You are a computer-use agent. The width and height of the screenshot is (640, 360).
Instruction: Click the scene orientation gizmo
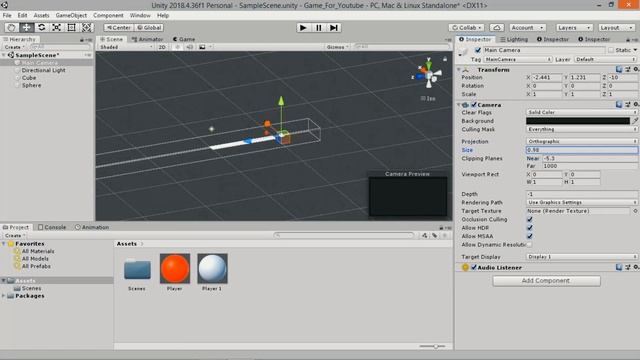[x=429, y=75]
